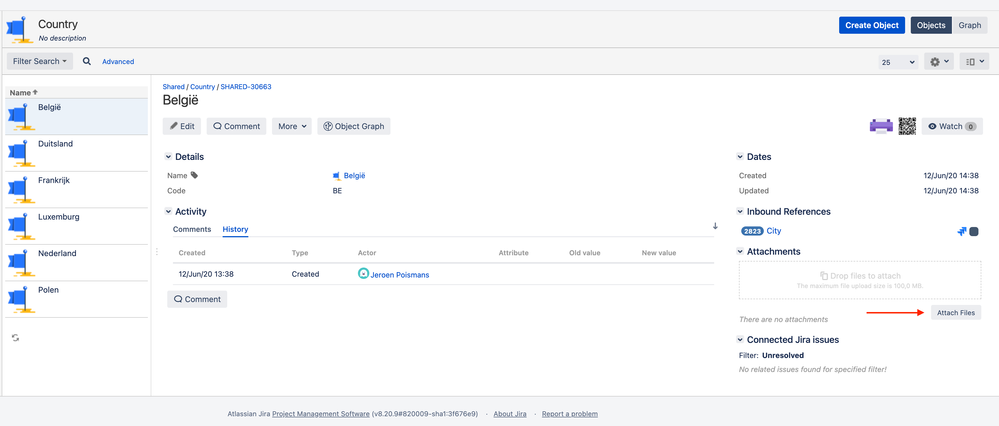Click the Shared breadcrumb link
999x426 pixels.
[173, 87]
